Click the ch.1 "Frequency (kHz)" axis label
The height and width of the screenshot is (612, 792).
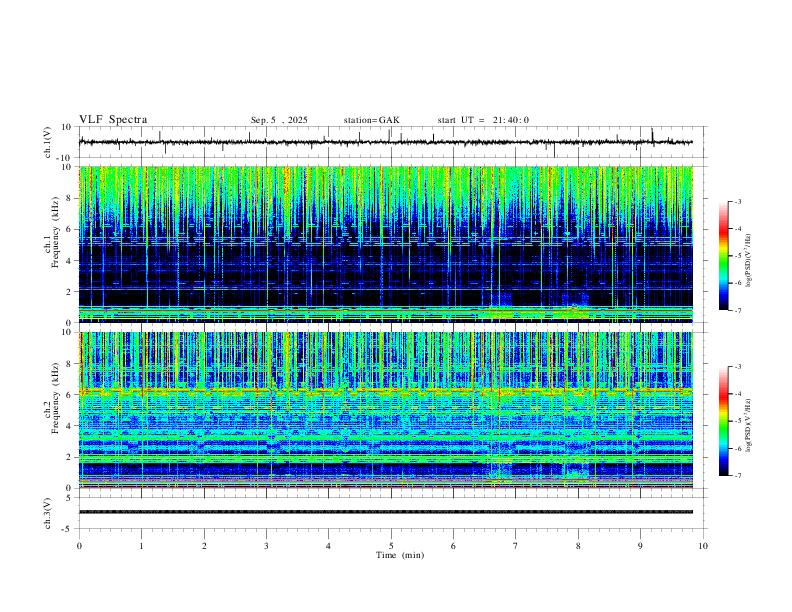(55, 233)
